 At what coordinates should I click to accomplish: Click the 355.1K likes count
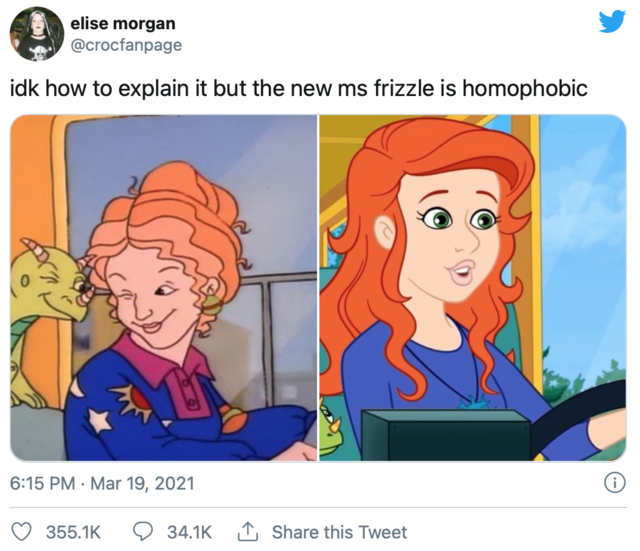[73, 532]
